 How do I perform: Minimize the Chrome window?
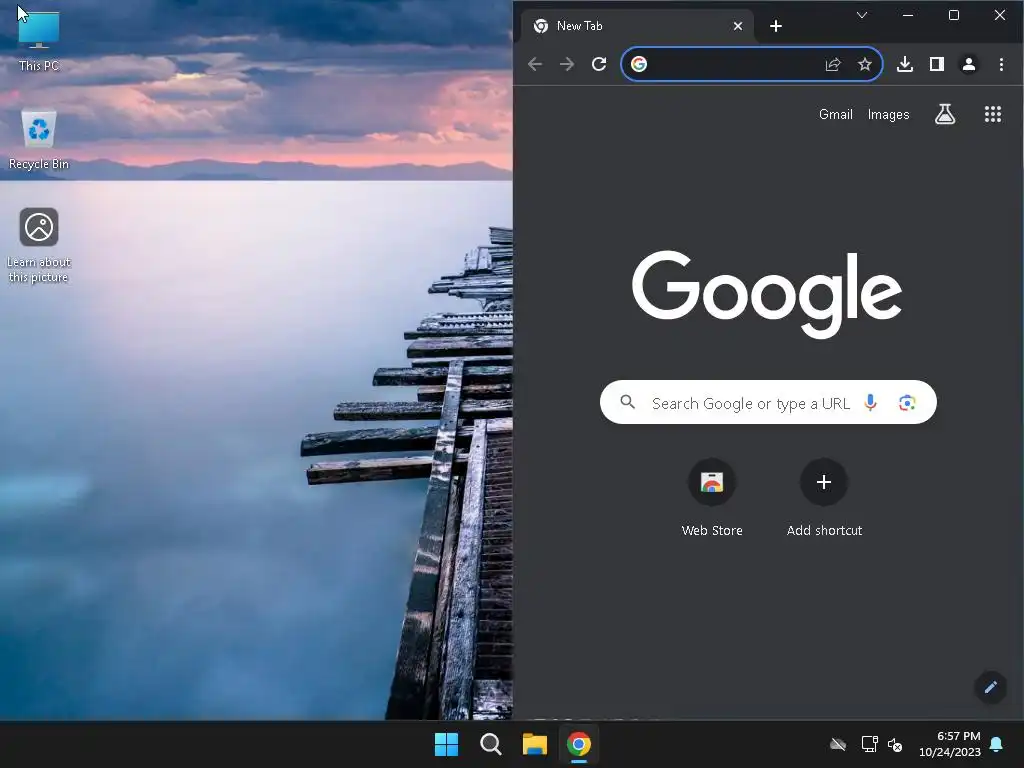(908, 15)
